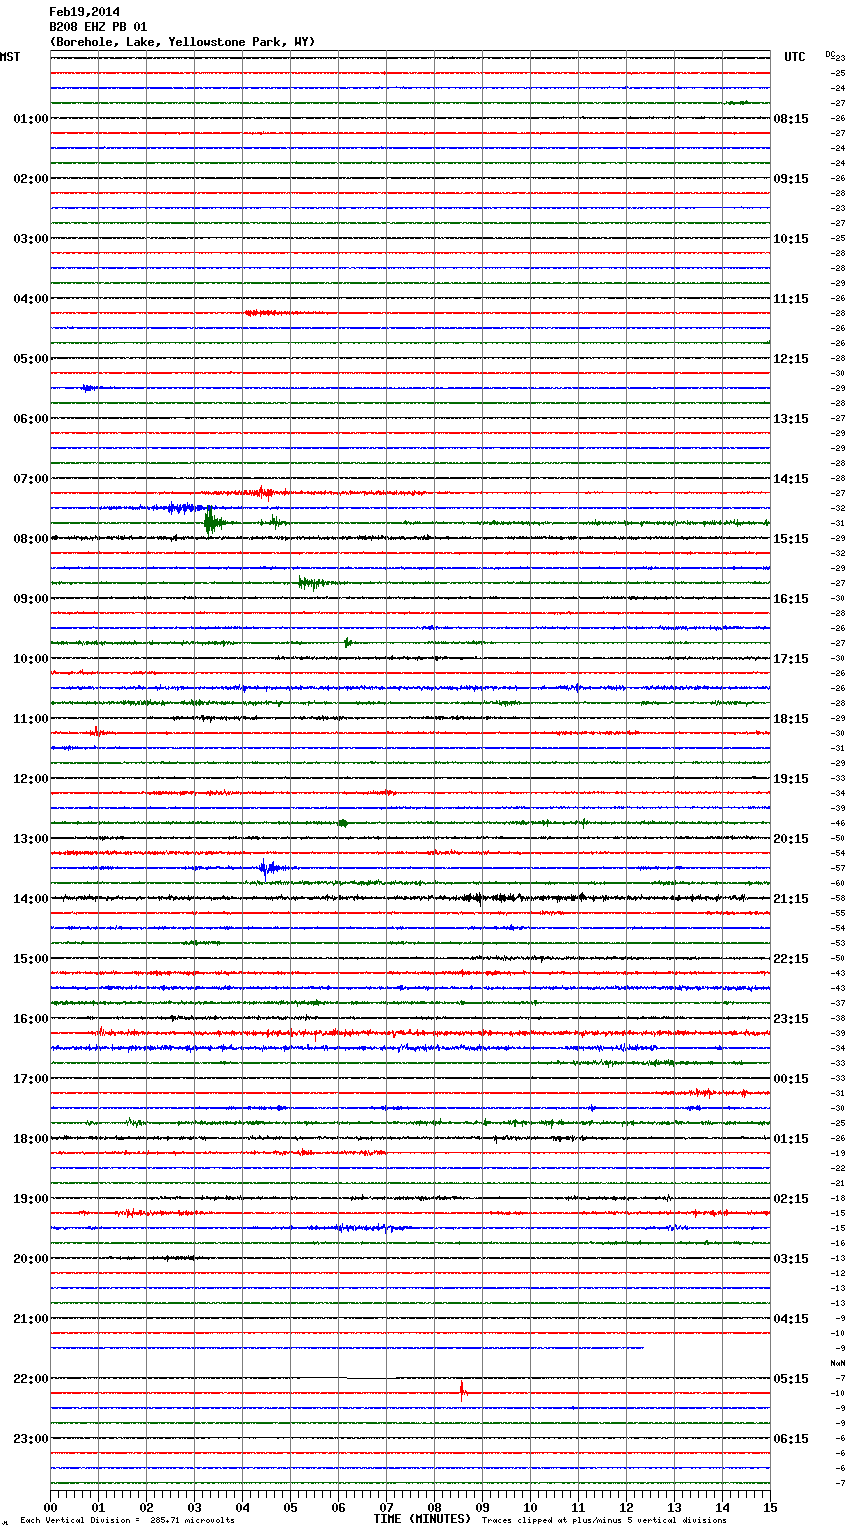Viewport: 850px width, 1534px height.
Task: Click the TIME (MINUTES) axis title
Action: tap(422, 1519)
